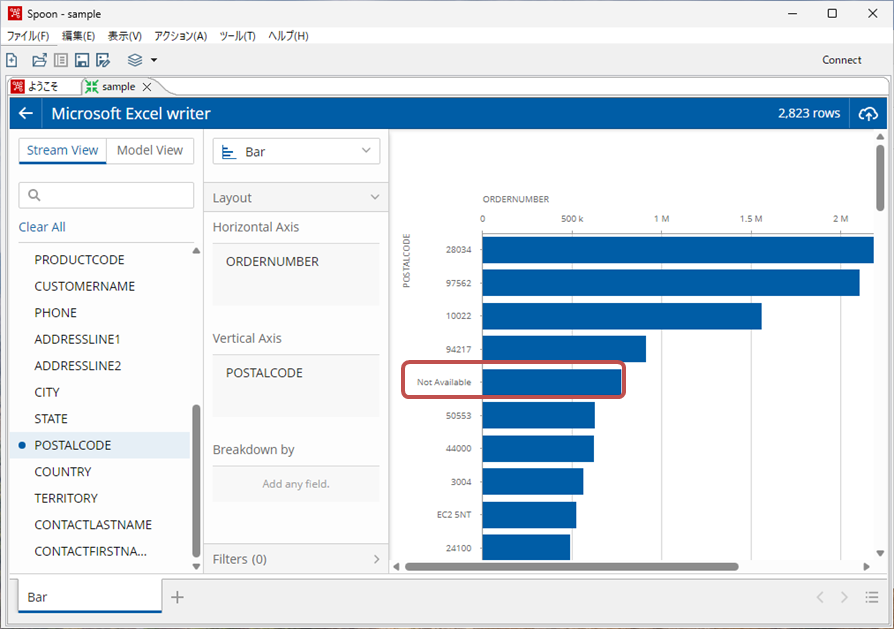Viewport: 894px width, 629px height.
Task: Click the back arrow beside Microsoft Excel writer
Action: (x=26, y=113)
